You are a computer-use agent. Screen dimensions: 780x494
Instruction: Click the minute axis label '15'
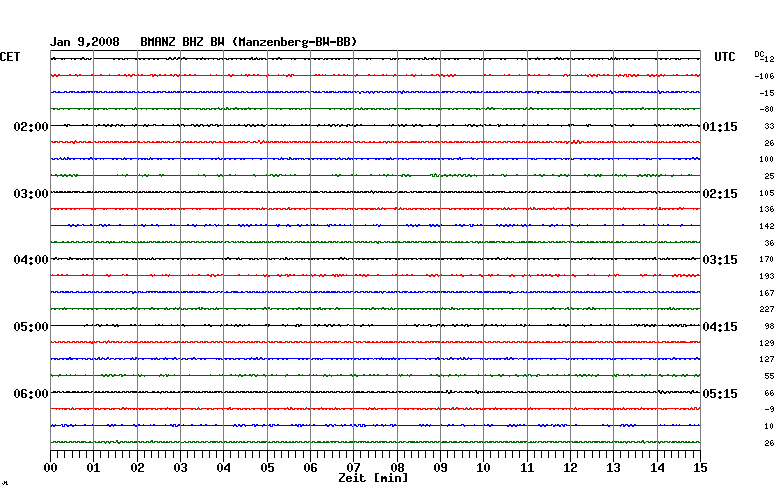point(700,468)
